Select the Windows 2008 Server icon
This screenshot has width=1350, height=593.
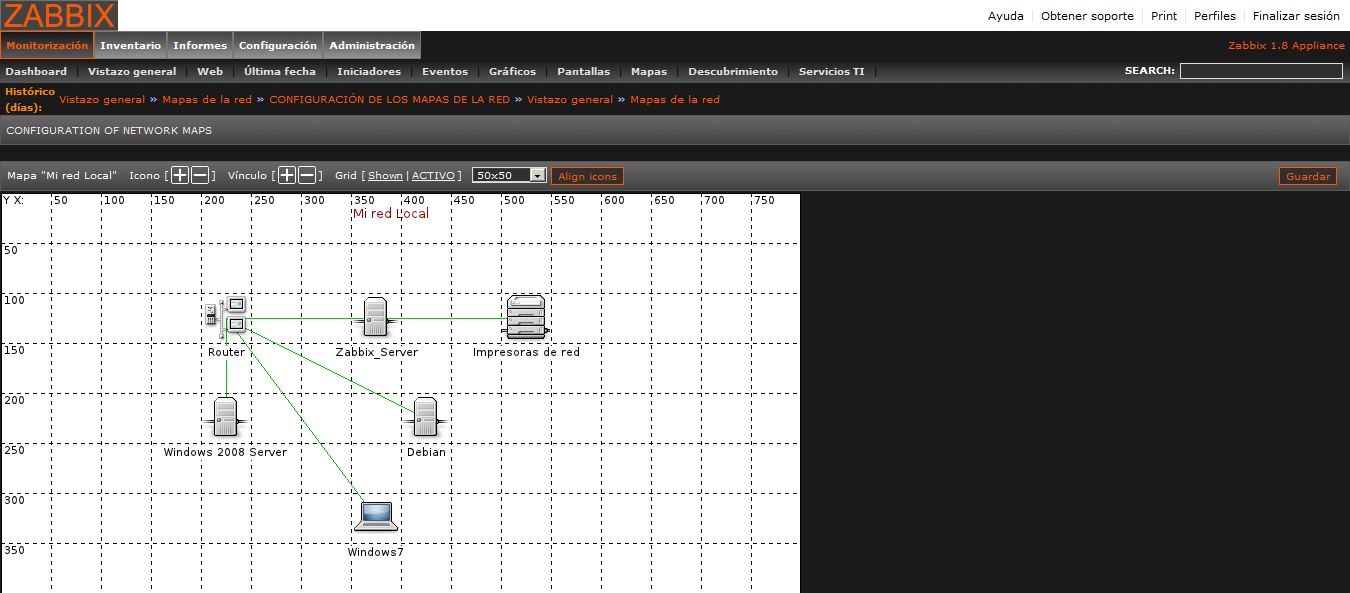pos(226,417)
